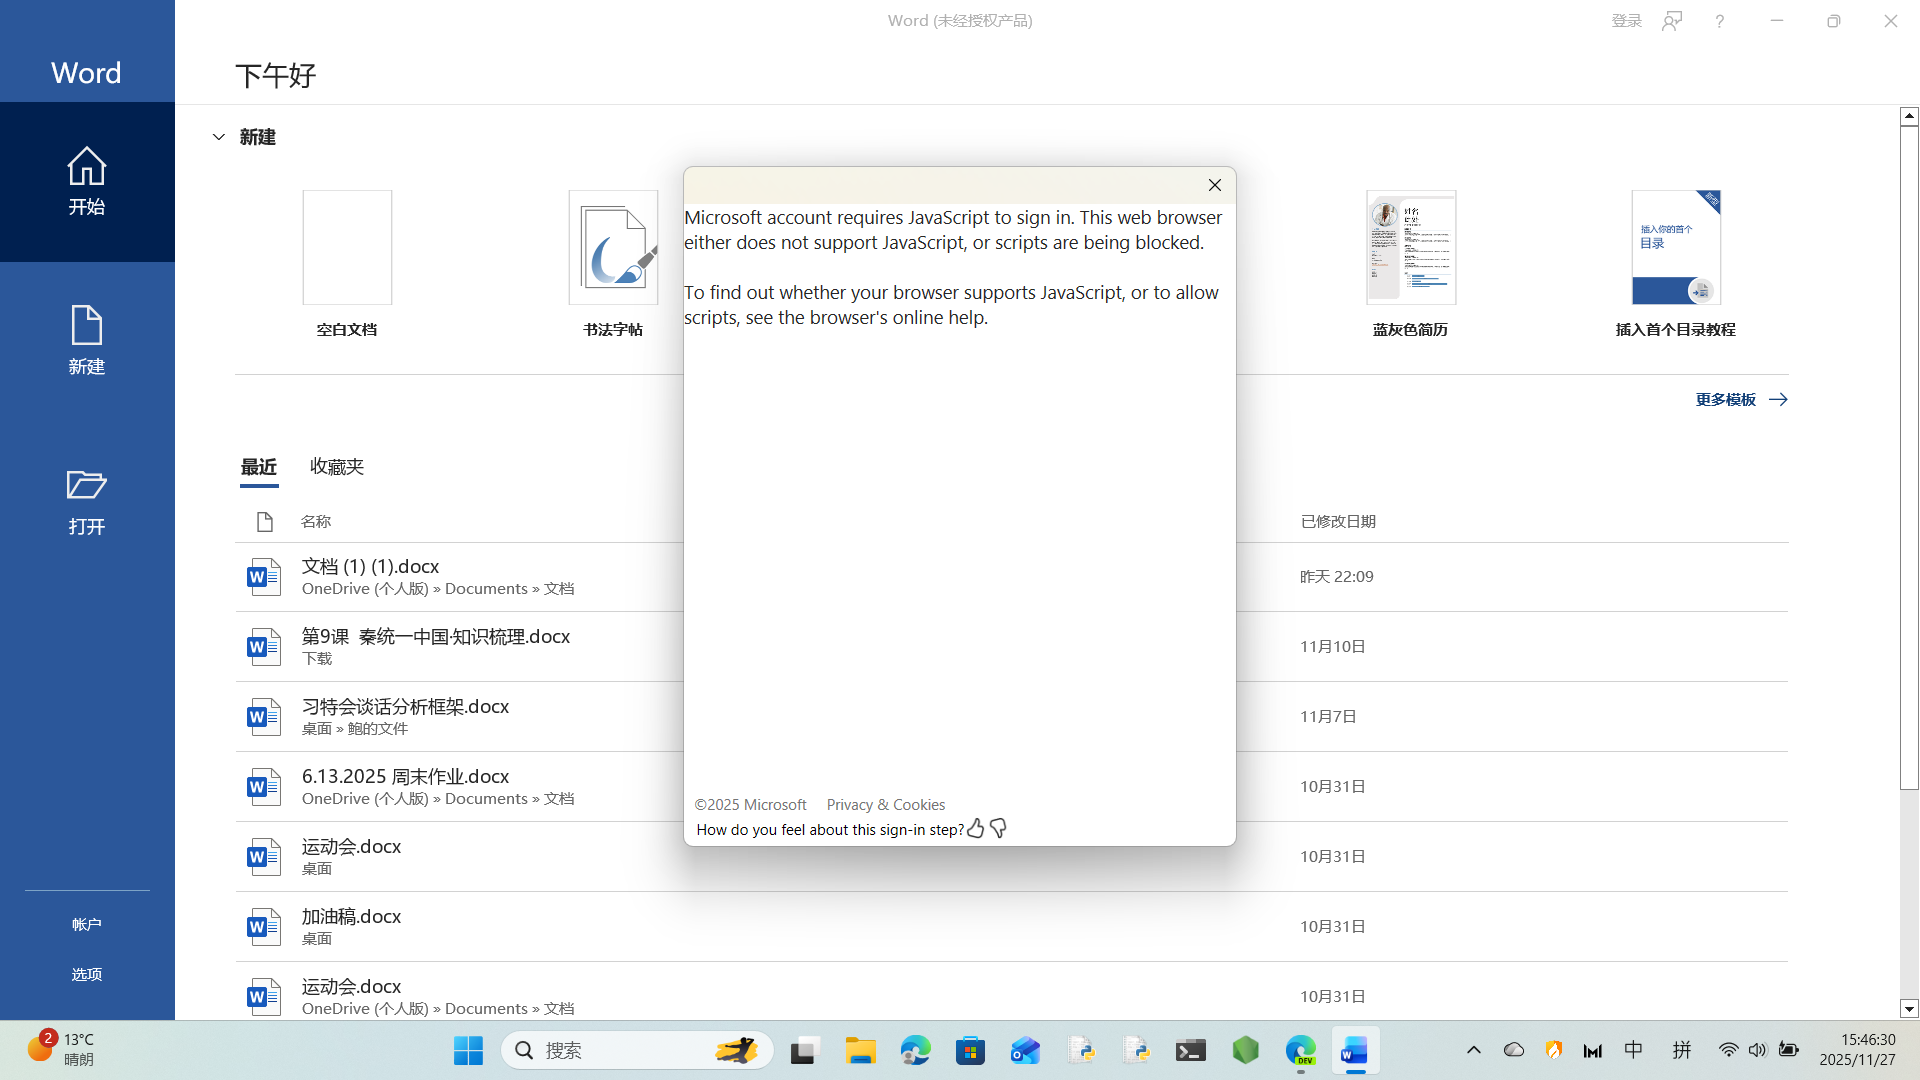Select the 最近 tab
The image size is (1920, 1080).
[259, 467]
